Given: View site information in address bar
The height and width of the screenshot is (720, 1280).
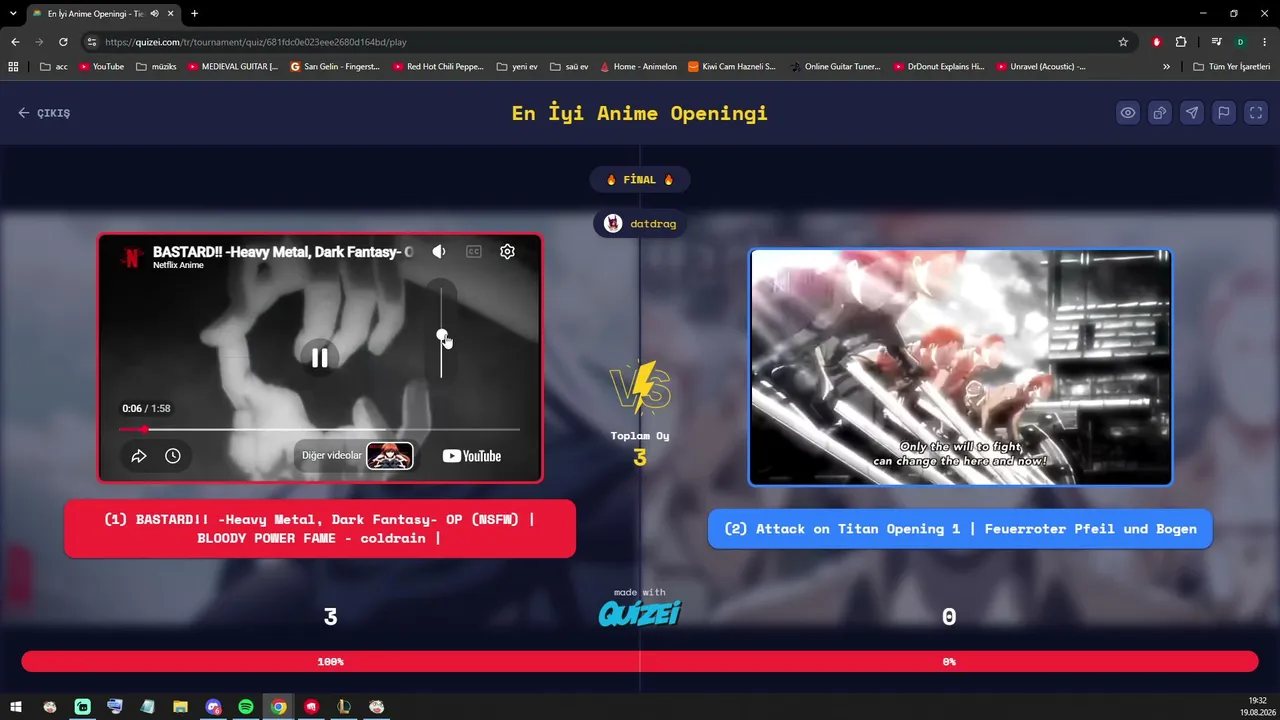Looking at the screenshot, I should point(91,42).
